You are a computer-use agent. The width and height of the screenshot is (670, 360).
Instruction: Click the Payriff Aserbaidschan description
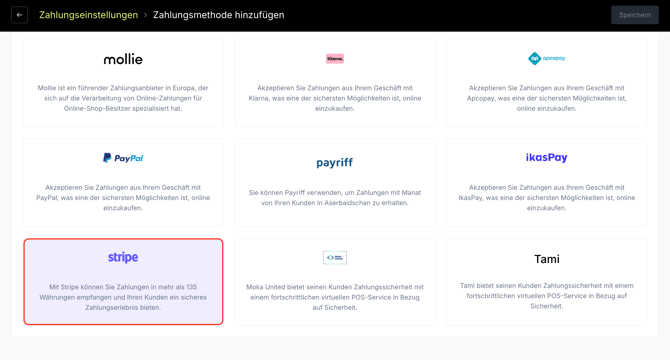click(x=335, y=198)
